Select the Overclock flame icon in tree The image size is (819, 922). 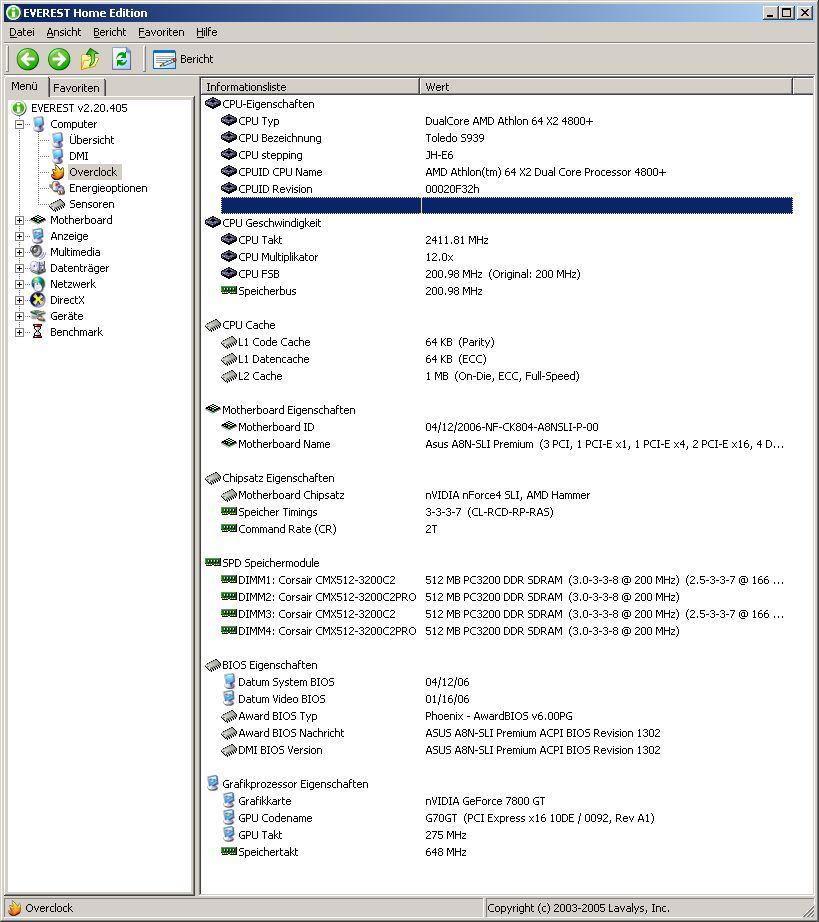[57, 172]
